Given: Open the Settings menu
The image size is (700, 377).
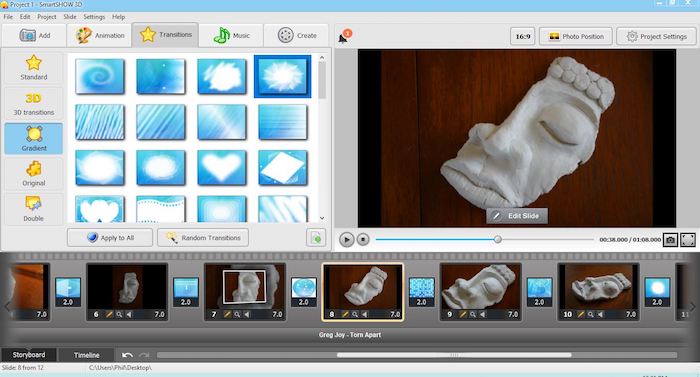Looking at the screenshot, I should [94, 17].
